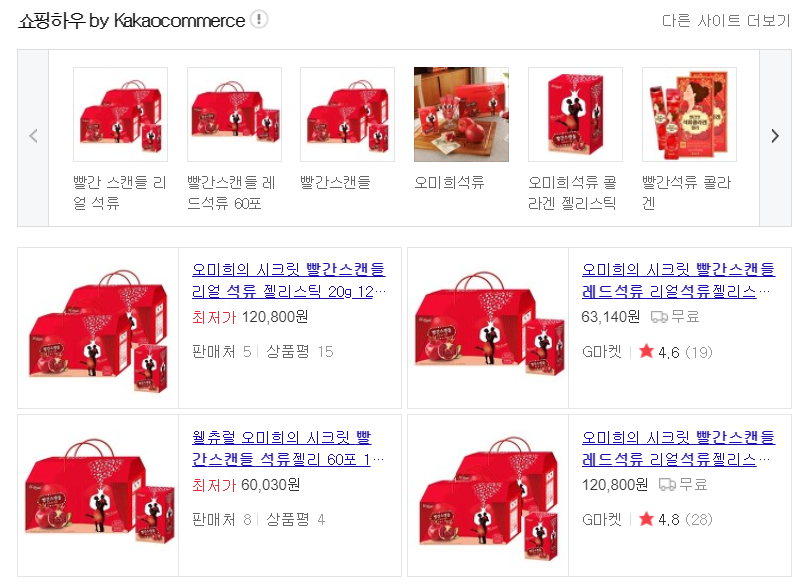The width and height of the screenshot is (808, 588).
Task: Open 레드석류 product link priced 120,800원 G마켓
Action: 678,448
